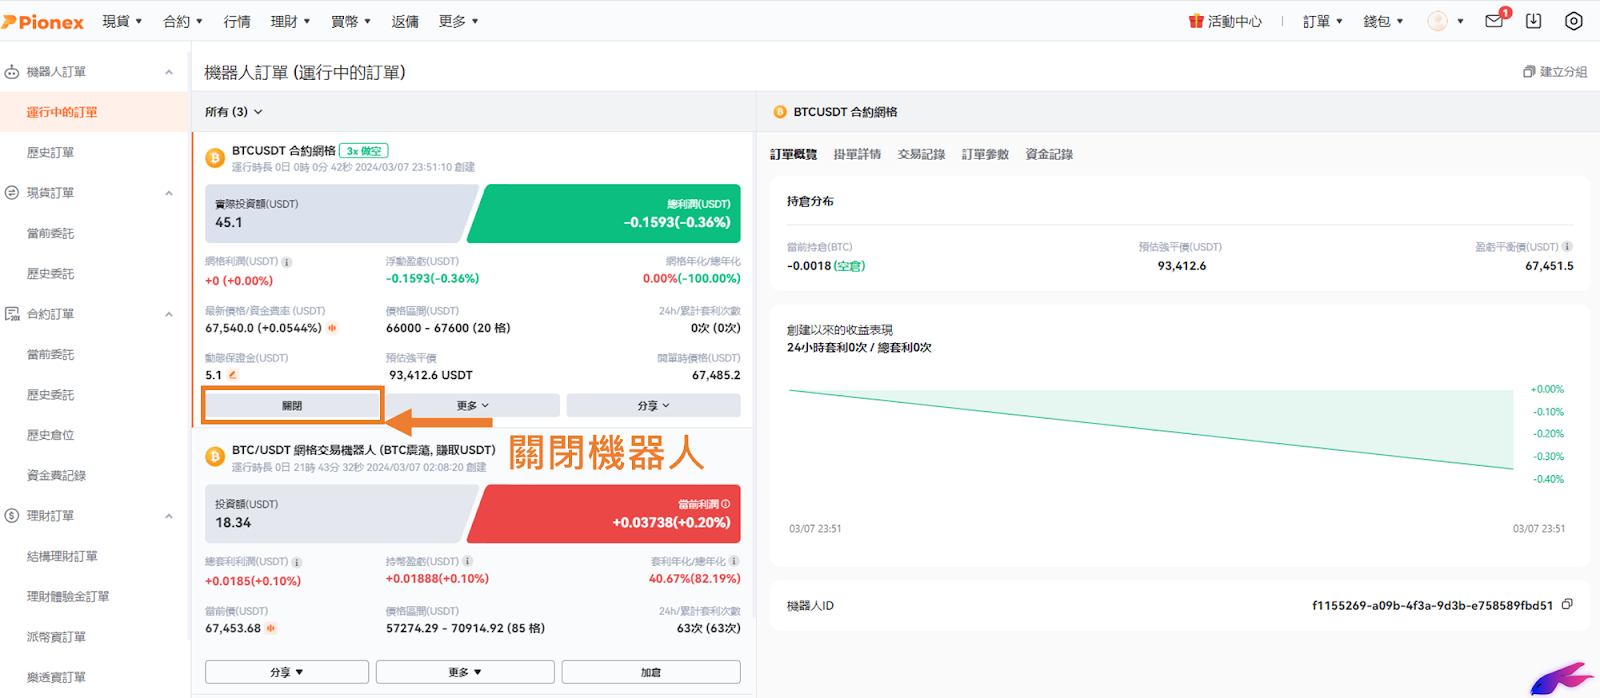Viewport: 1600px width, 698px height.
Task: Click the user avatar icon
Action: pos(1437,21)
